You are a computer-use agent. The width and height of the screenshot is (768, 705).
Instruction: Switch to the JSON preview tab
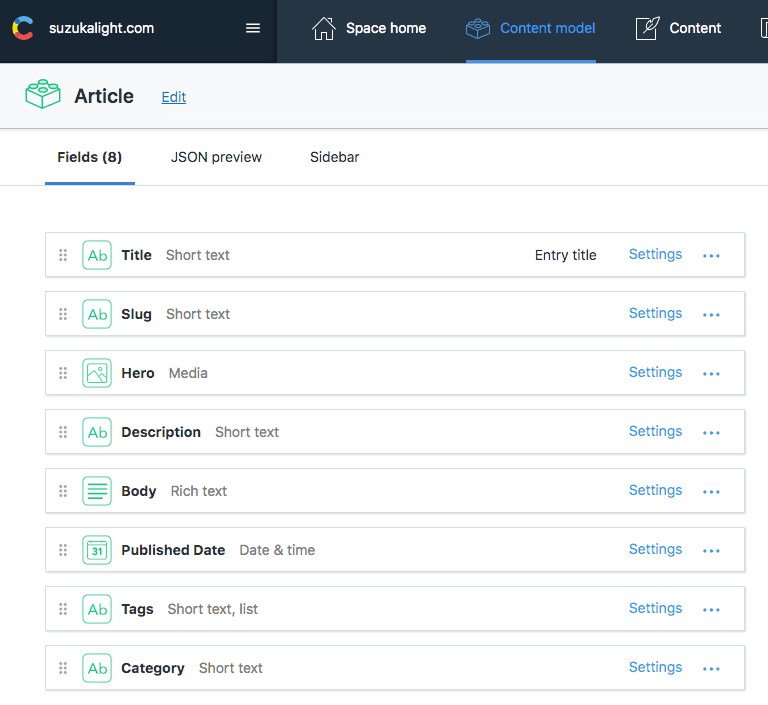coord(216,157)
